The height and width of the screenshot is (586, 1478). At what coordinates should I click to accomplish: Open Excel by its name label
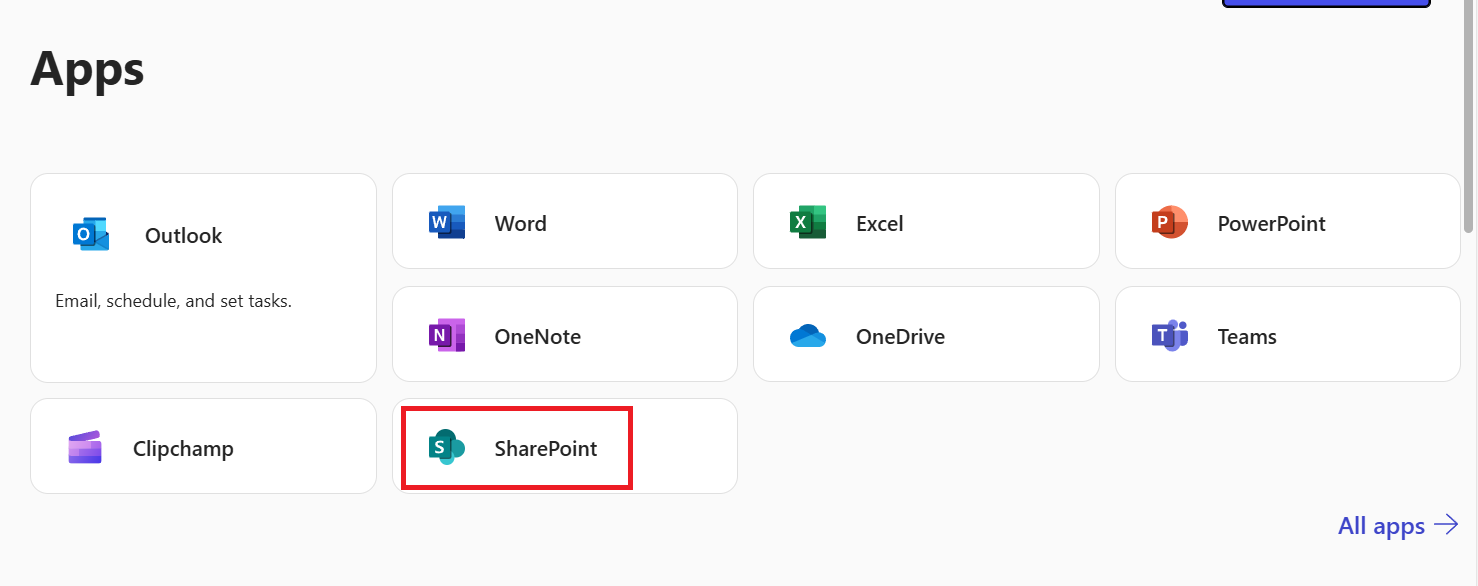tap(879, 223)
